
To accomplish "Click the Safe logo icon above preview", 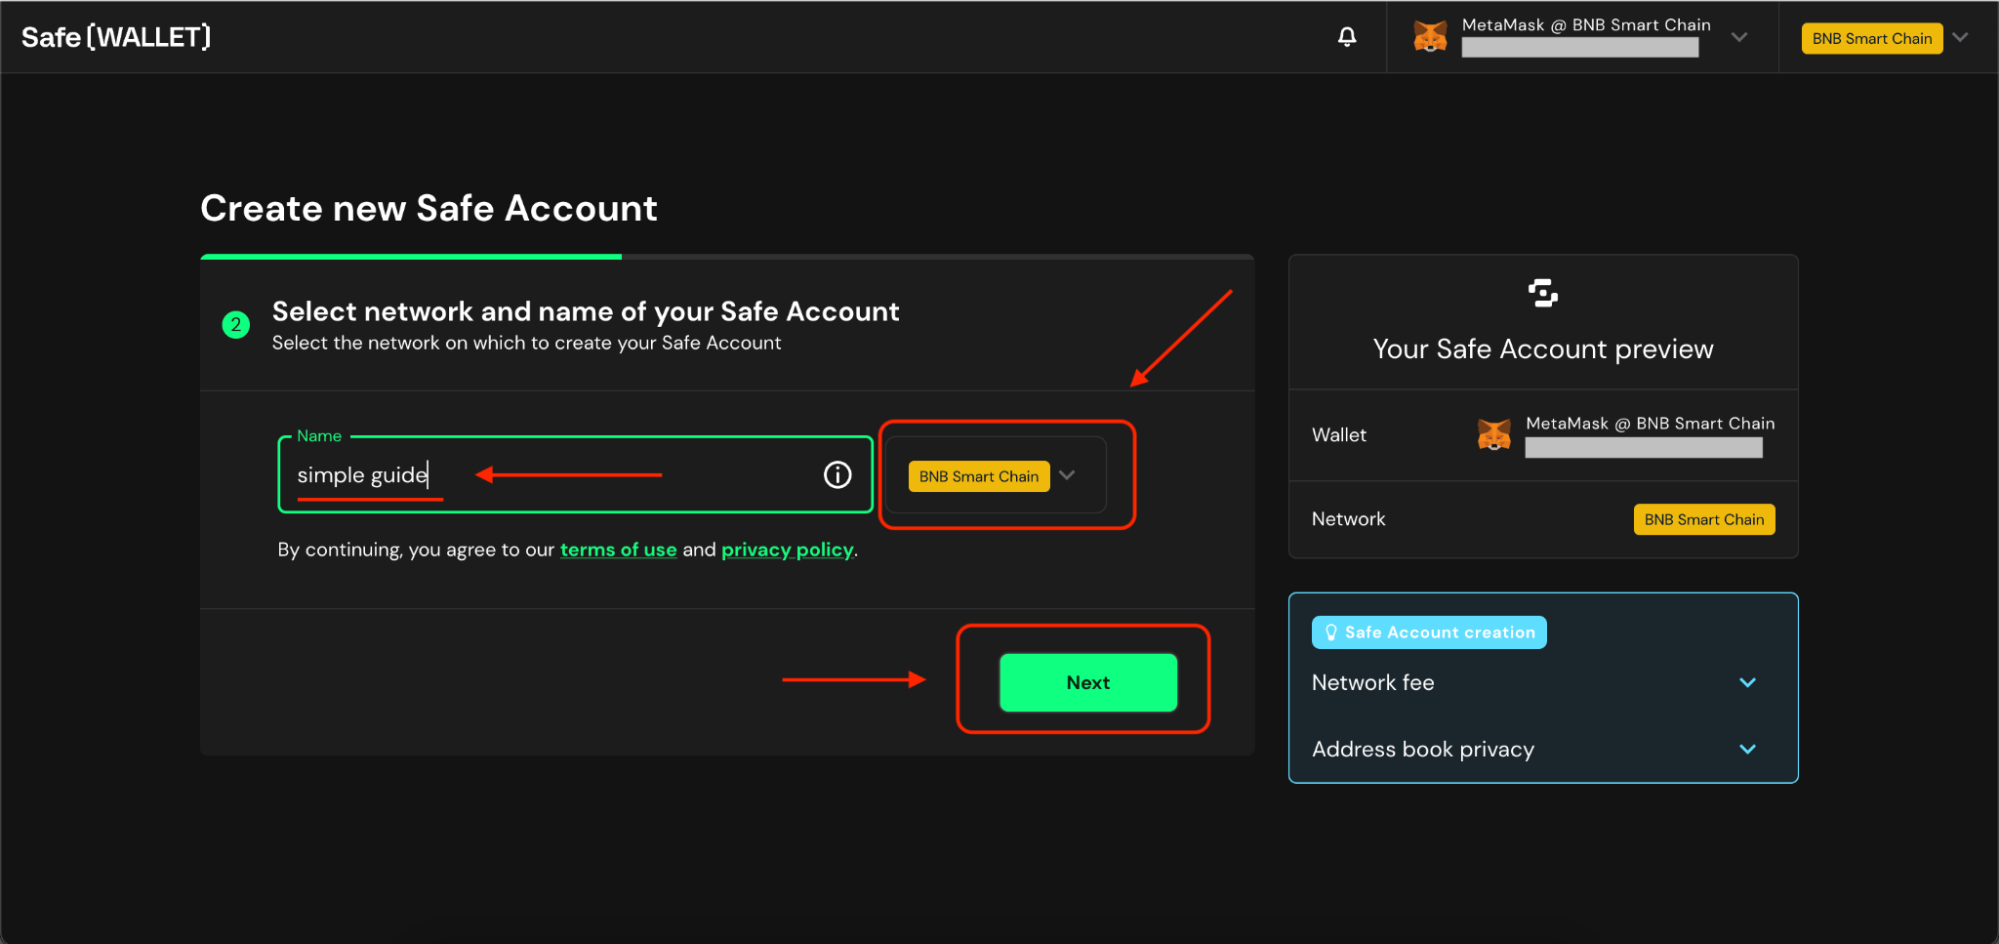I will [1543, 293].
